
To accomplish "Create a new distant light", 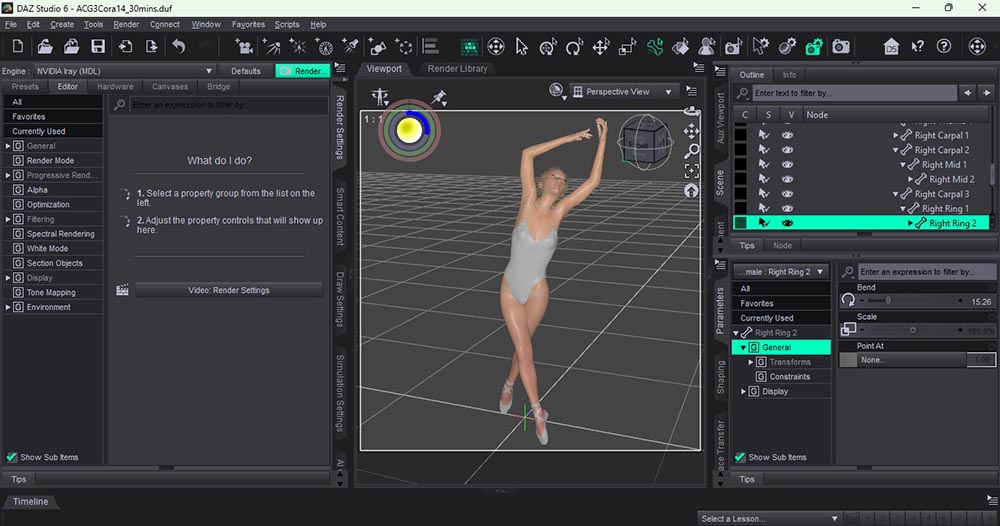I will 271,47.
